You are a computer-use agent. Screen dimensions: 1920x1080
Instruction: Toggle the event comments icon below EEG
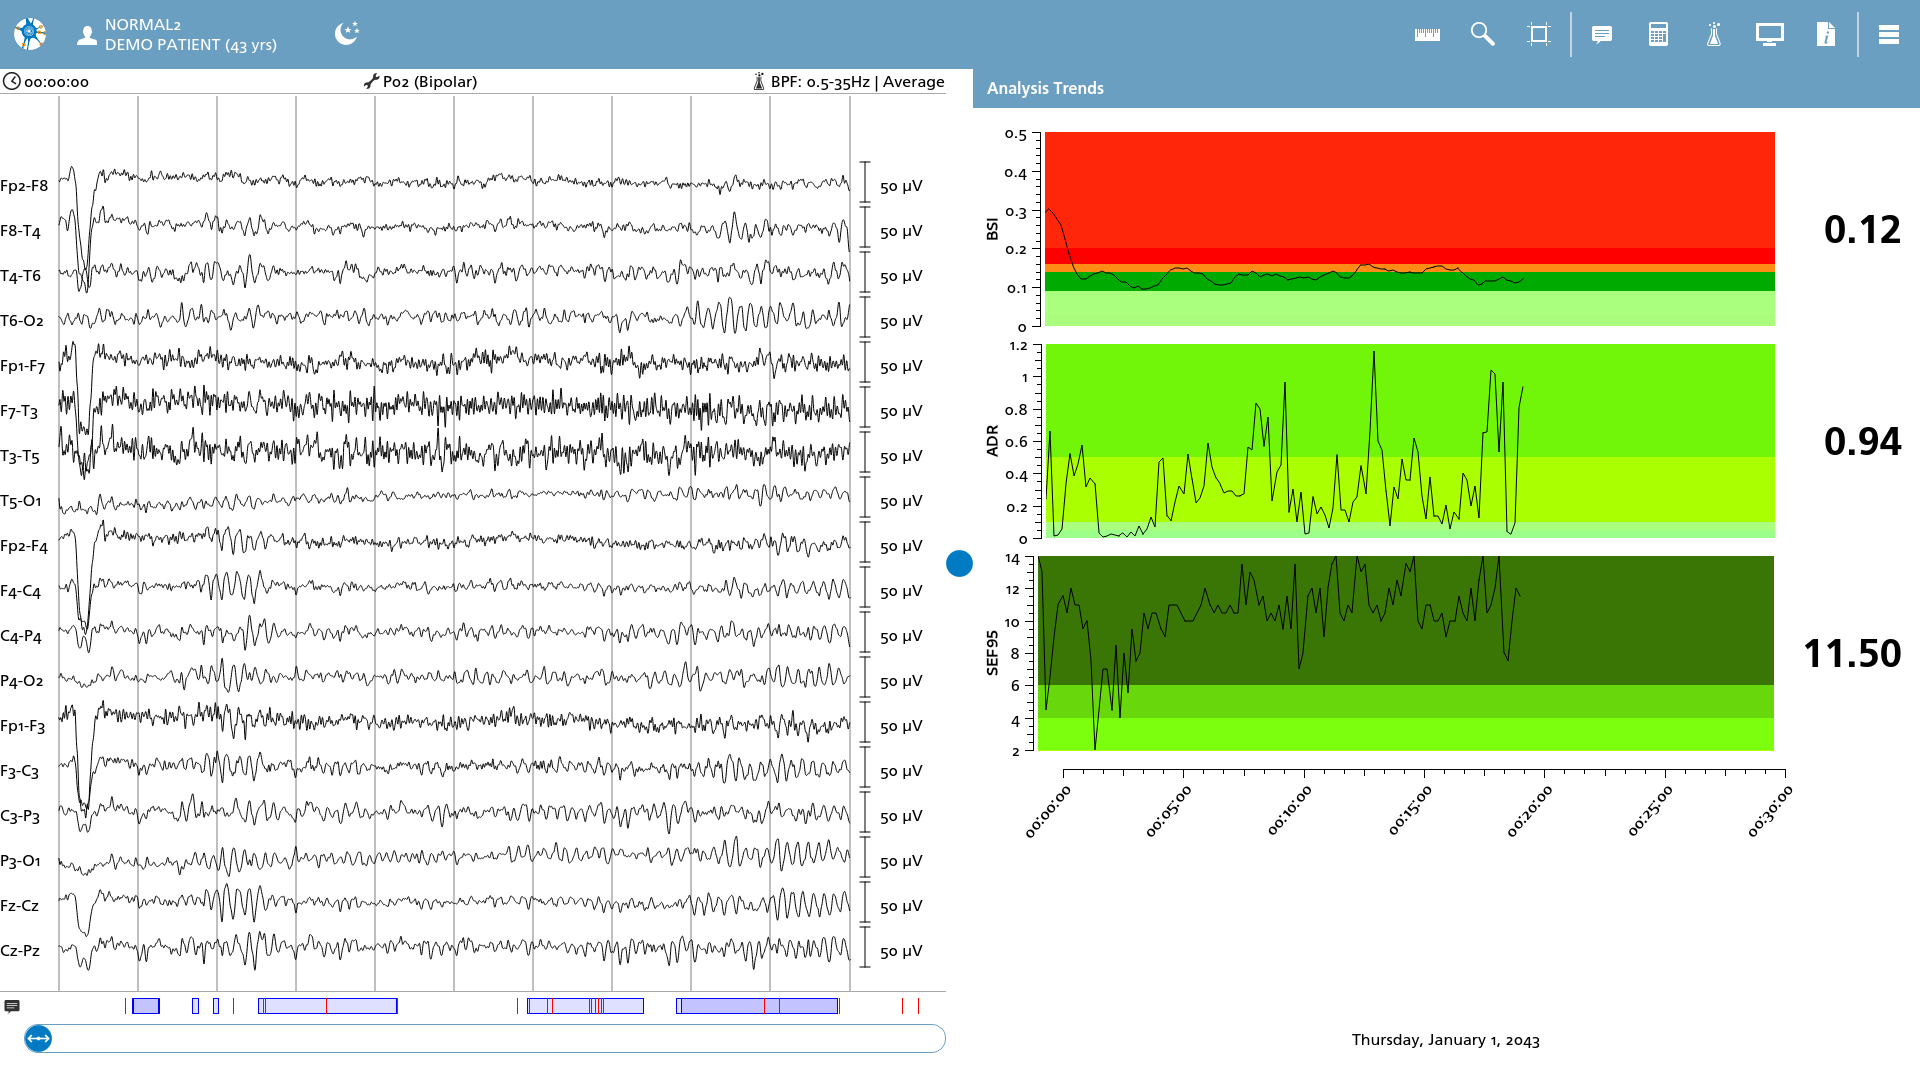(x=12, y=1007)
